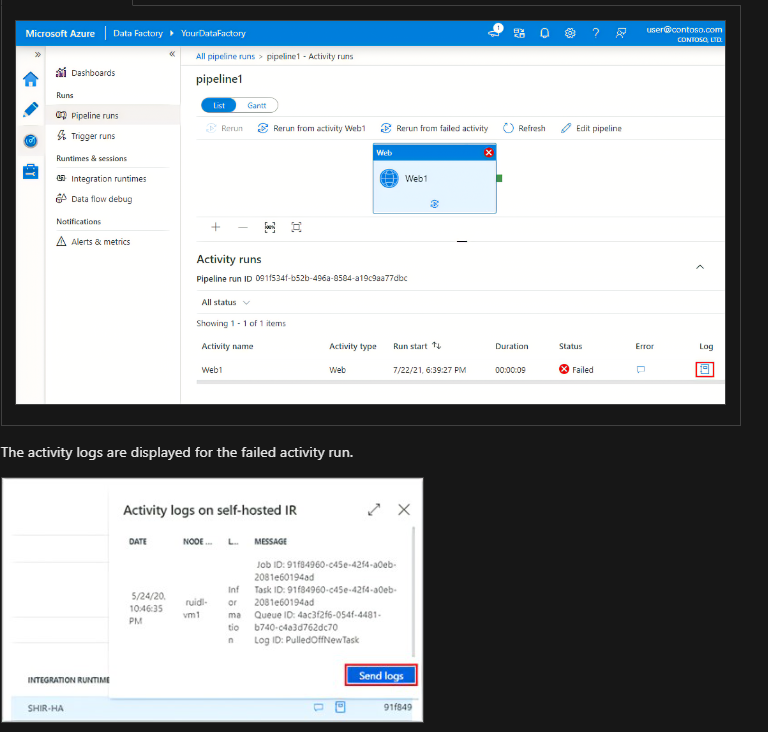Switch to Gantt view toggle
The width and height of the screenshot is (768, 732).
[257, 105]
